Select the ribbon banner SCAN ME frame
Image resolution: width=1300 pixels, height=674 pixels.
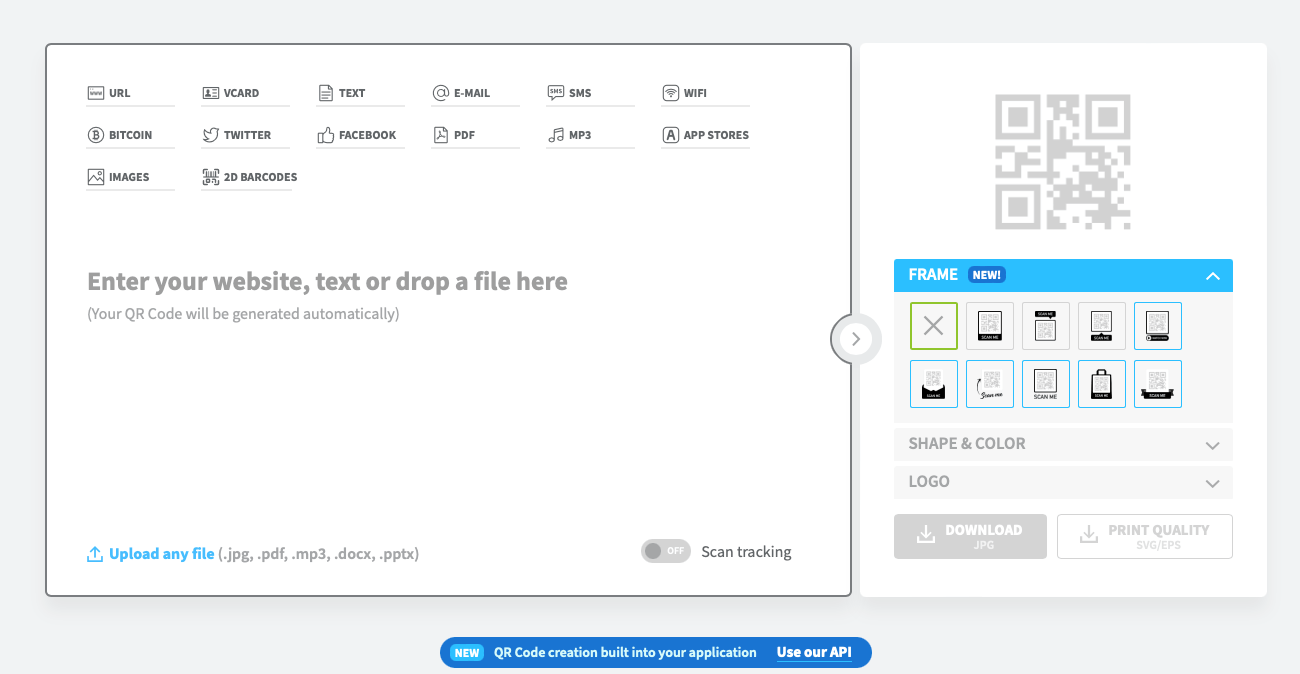click(1158, 384)
